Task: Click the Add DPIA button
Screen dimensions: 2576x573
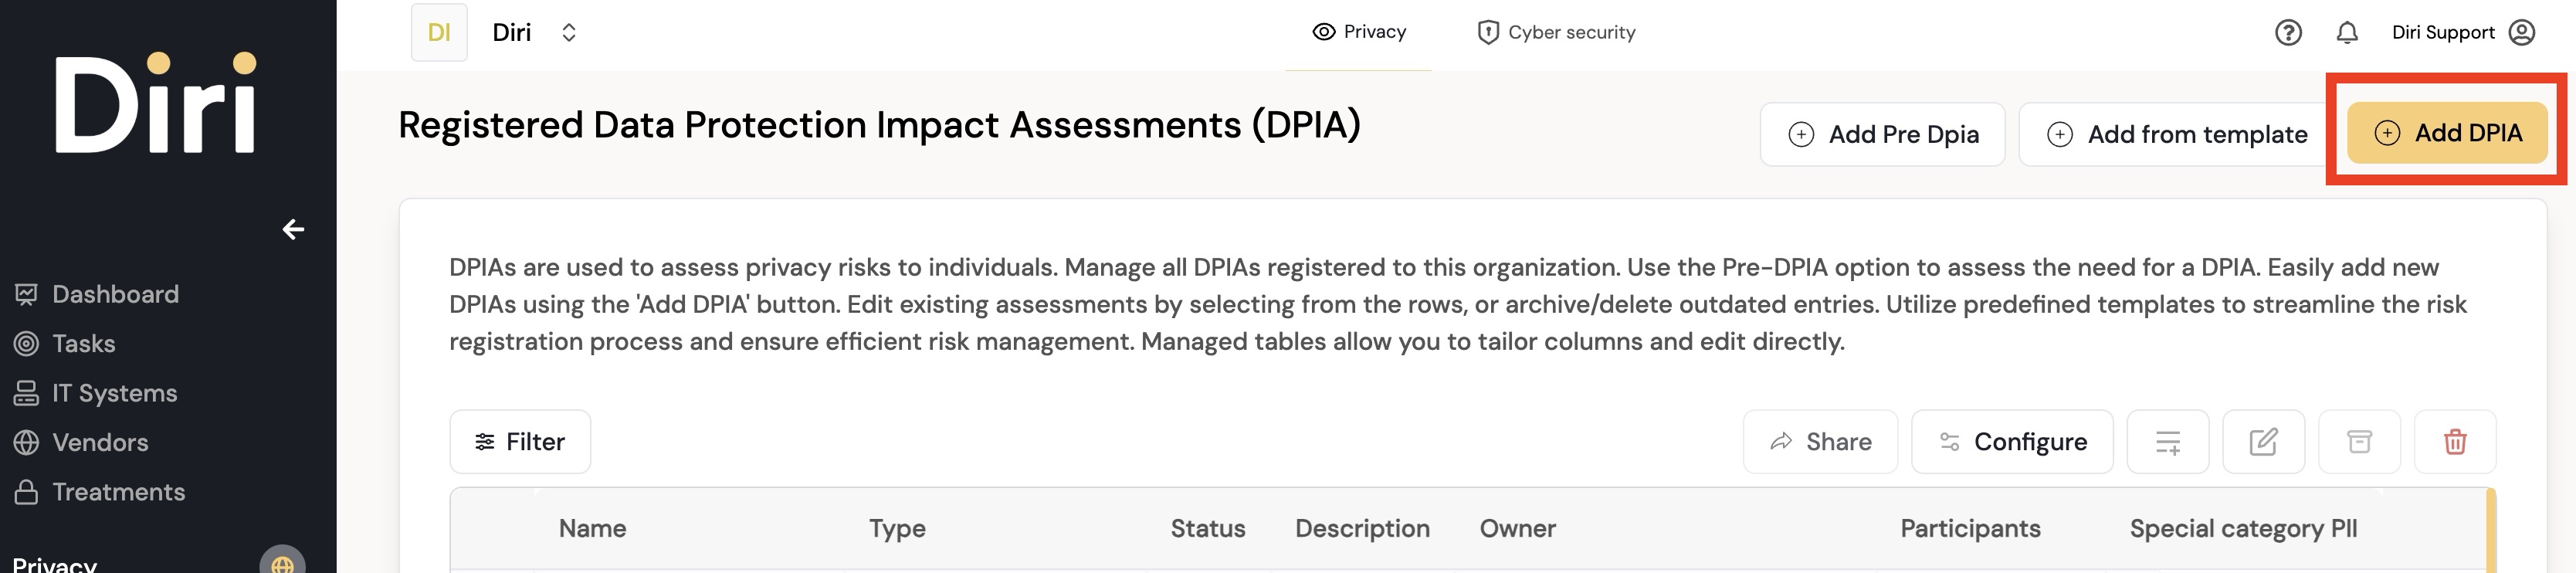Action: point(2447,132)
